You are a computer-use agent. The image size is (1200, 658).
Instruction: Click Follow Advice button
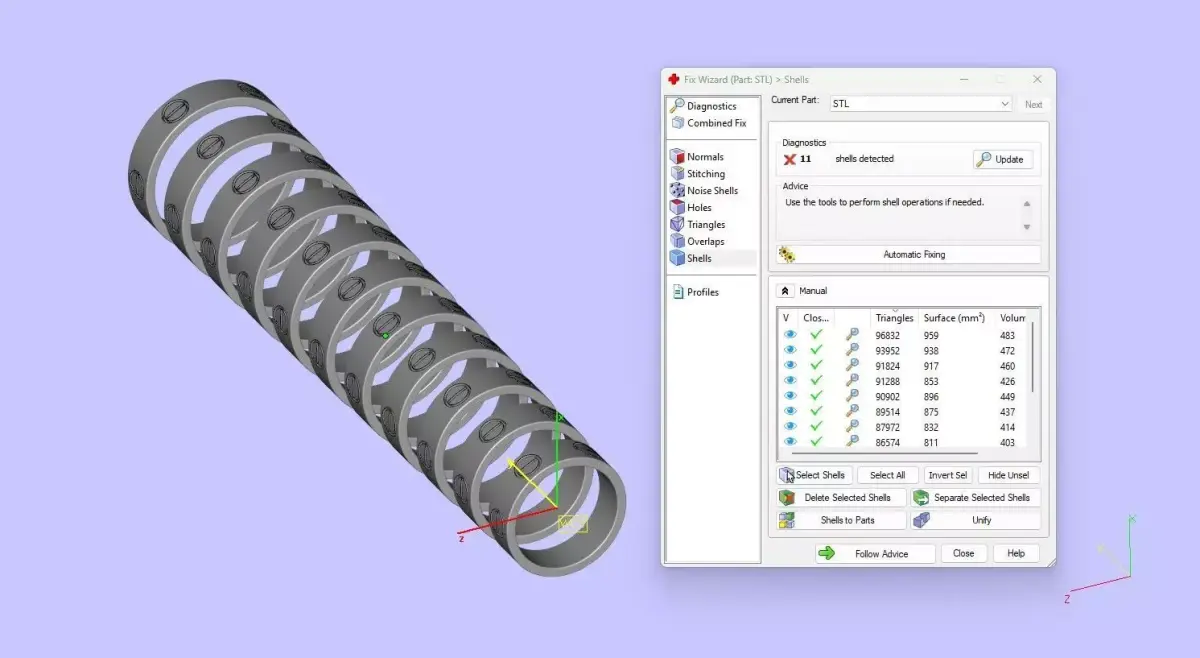[x=875, y=553]
